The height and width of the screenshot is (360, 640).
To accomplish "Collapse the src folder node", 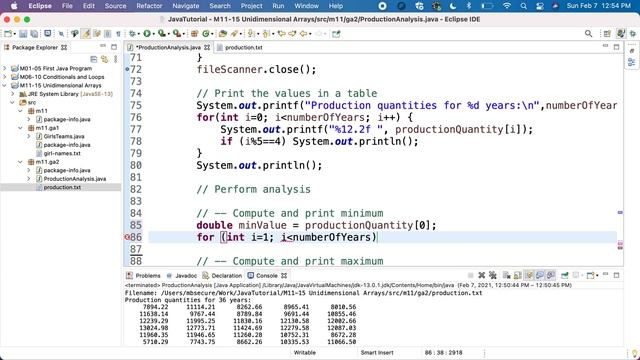I will [13, 102].
